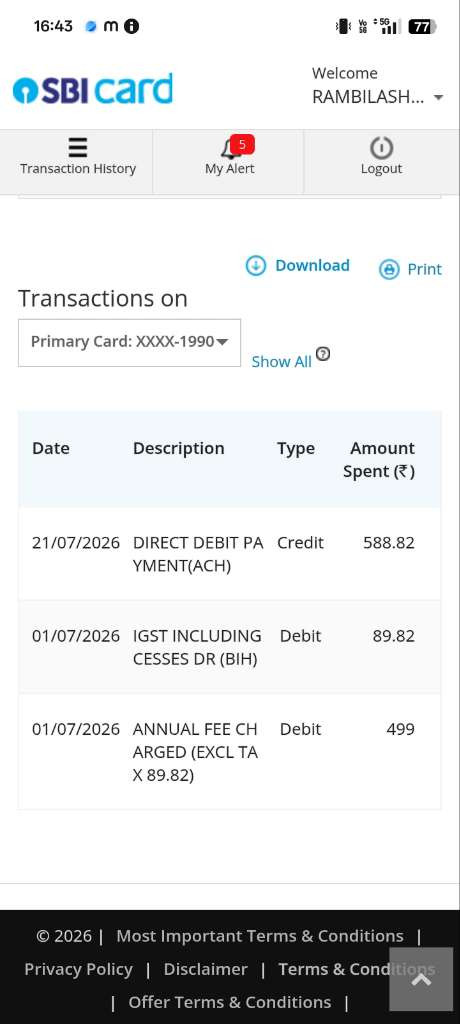The height and width of the screenshot is (1024, 460).
Task: Tap the scroll-to-top arrow button
Action: click(x=421, y=979)
